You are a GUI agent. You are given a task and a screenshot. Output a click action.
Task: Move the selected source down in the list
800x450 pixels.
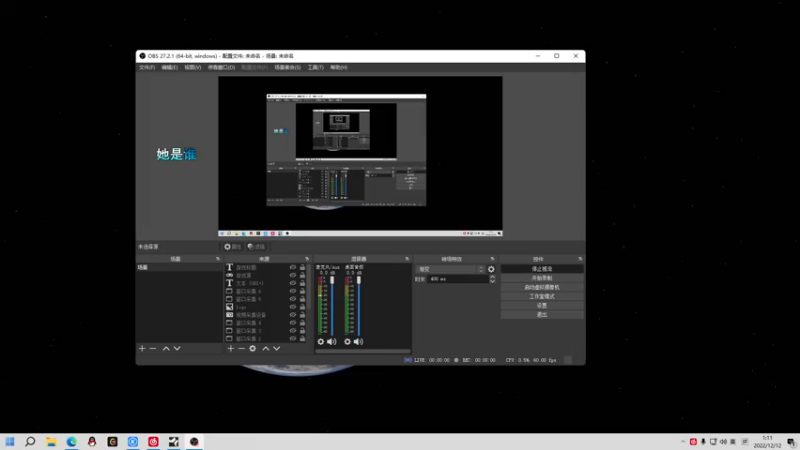[x=277, y=348]
